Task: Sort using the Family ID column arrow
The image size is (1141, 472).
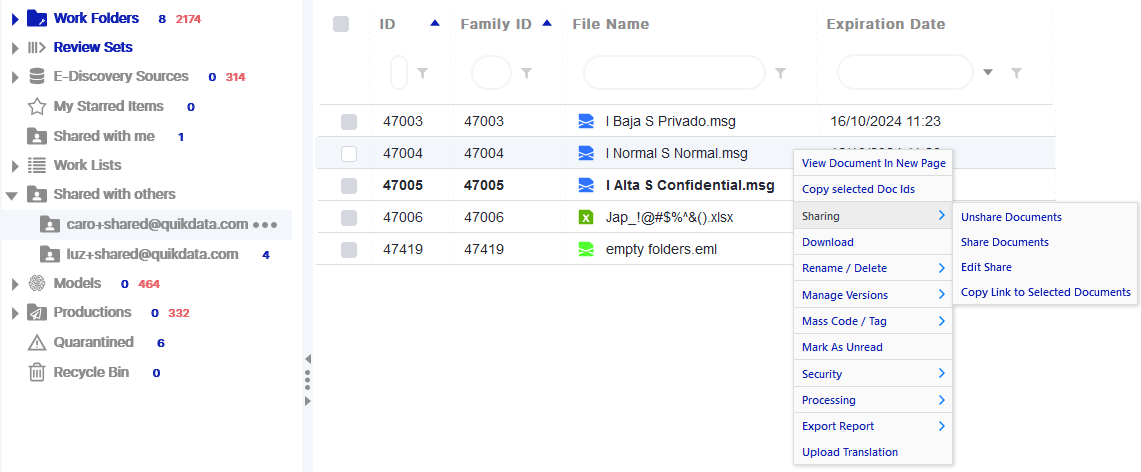Action: (x=547, y=23)
